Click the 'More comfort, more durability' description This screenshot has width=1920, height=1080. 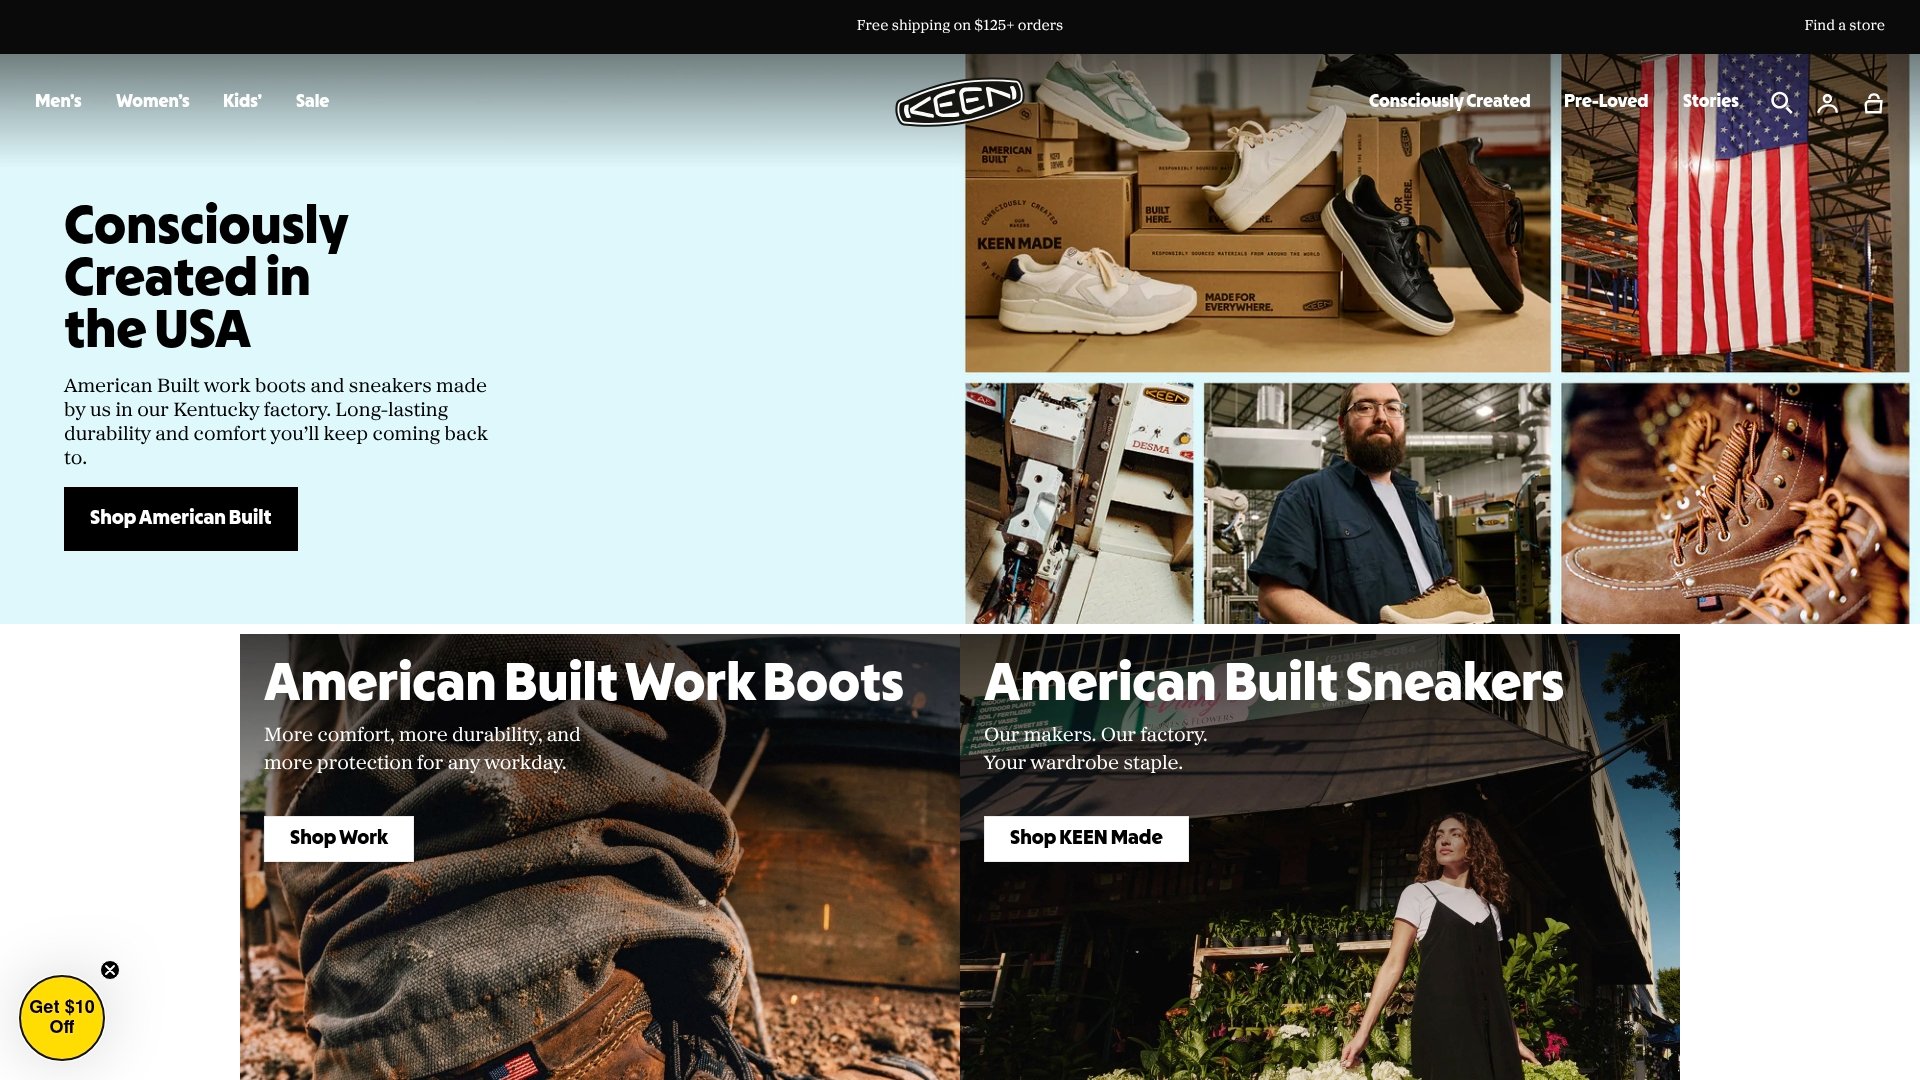tap(422, 749)
